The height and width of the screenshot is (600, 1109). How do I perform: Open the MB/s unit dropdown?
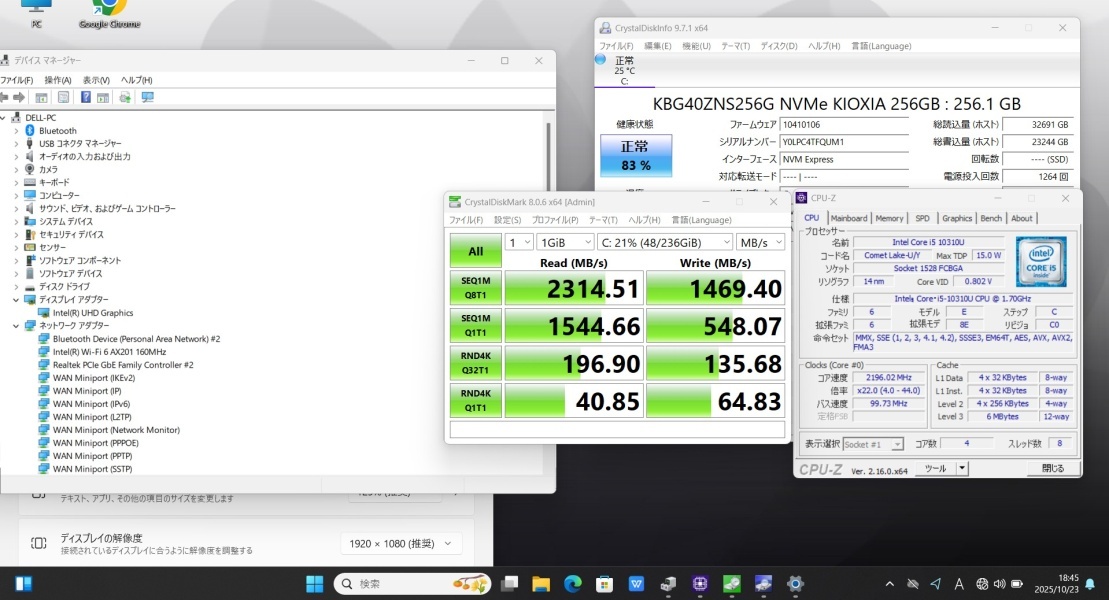coord(760,242)
